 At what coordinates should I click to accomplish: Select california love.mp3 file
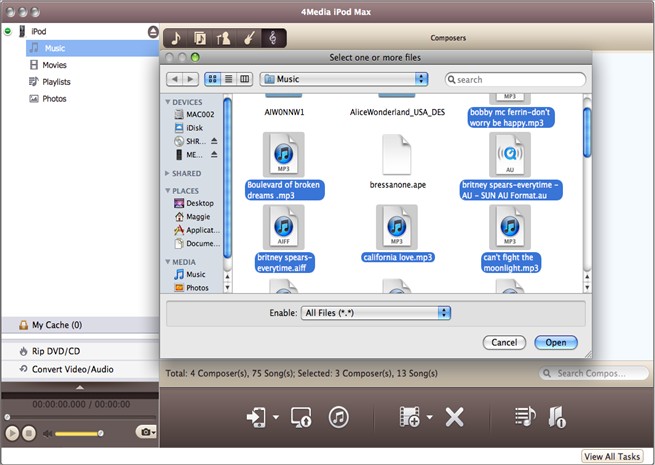click(397, 234)
